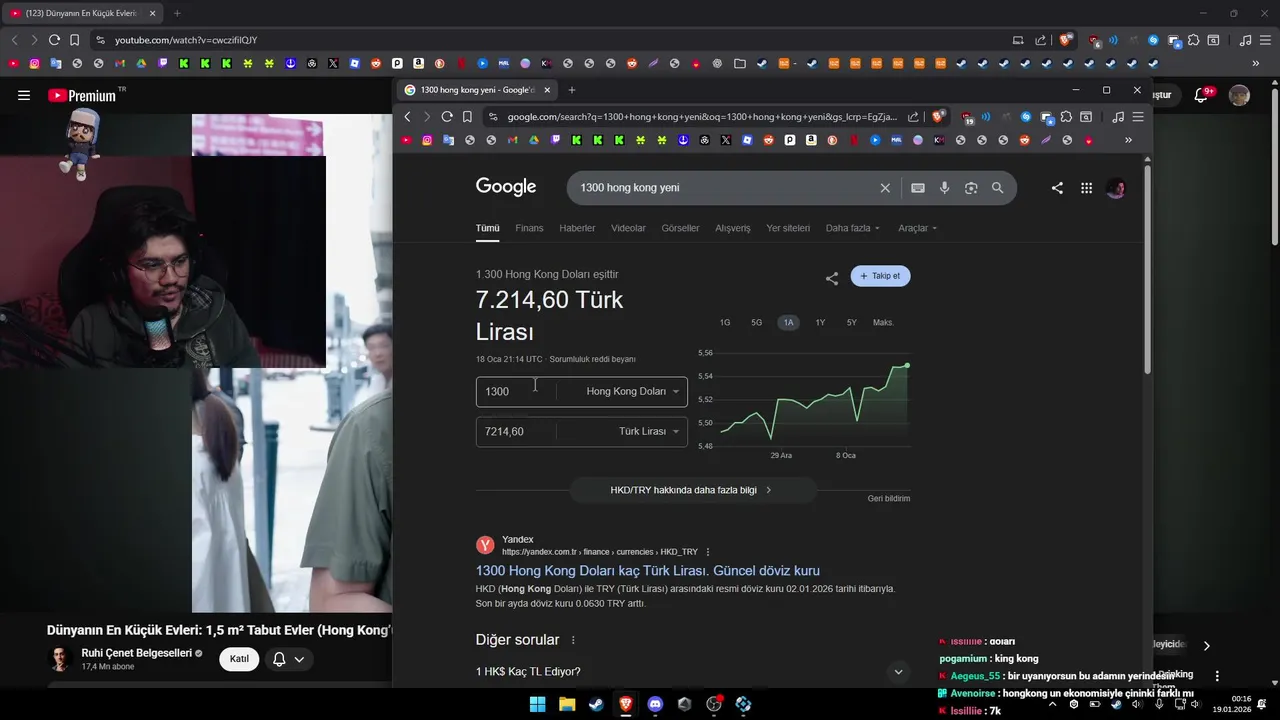Select the 1A chart range
Viewport: 1280px width, 720px height.
(x=788, y=323)
